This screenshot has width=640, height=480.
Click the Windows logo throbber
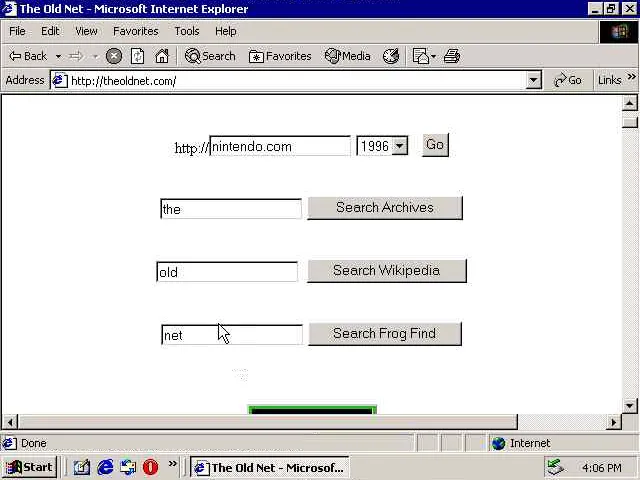pos(619,32)
